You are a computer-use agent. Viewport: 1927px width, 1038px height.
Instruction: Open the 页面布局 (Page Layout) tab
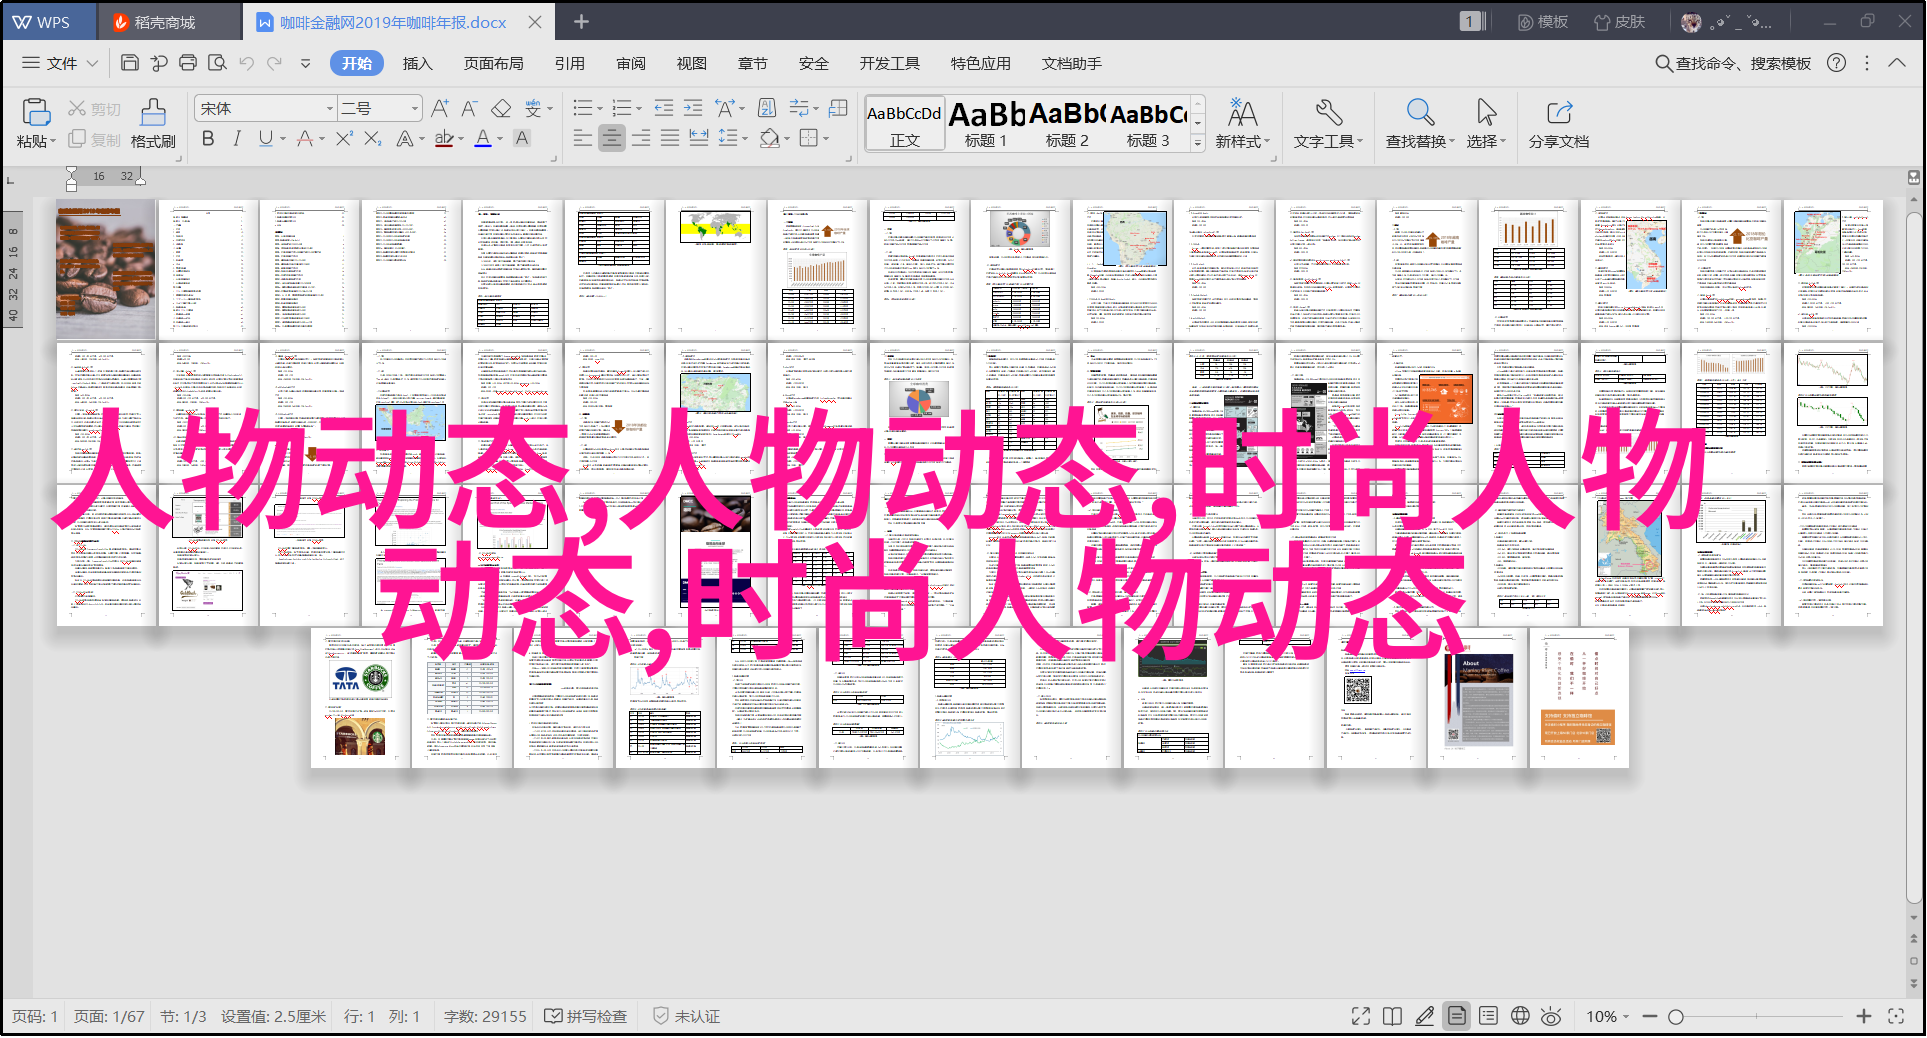pyautogui.click(x=493, y=63)
